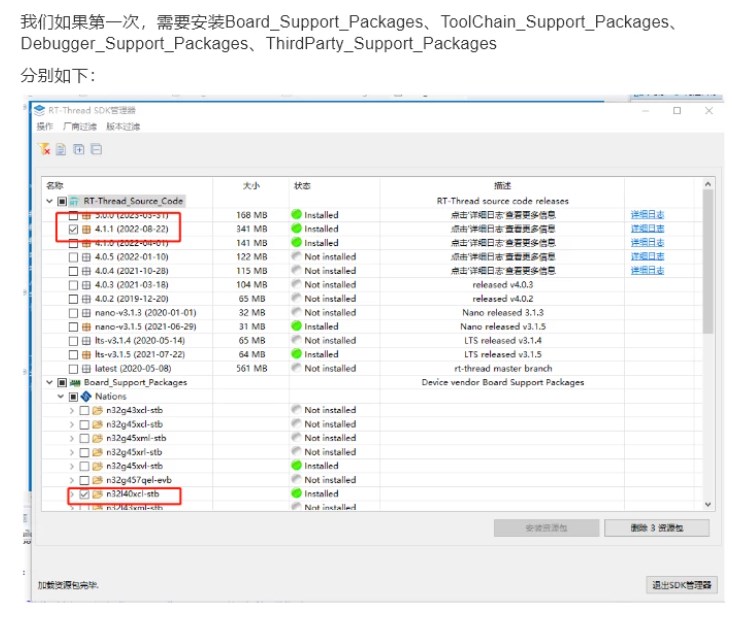Click the scrollbar up arrow

click(708, 184)
